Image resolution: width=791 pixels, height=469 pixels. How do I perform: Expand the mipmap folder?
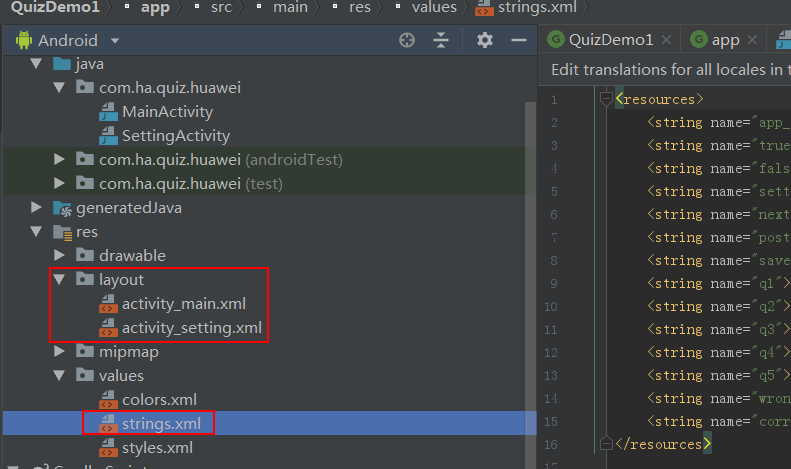(x=60, y=352)
